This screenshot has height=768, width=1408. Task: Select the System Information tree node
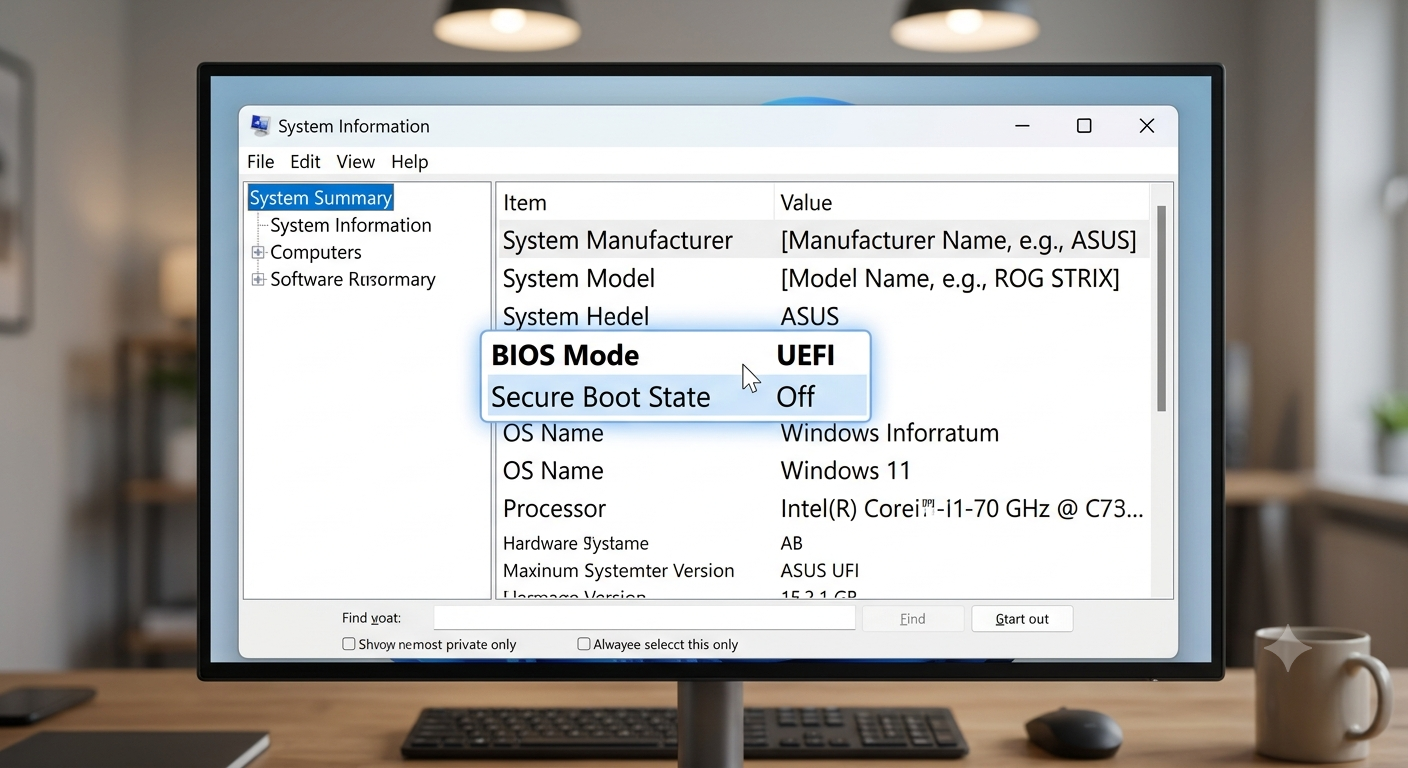350,225
